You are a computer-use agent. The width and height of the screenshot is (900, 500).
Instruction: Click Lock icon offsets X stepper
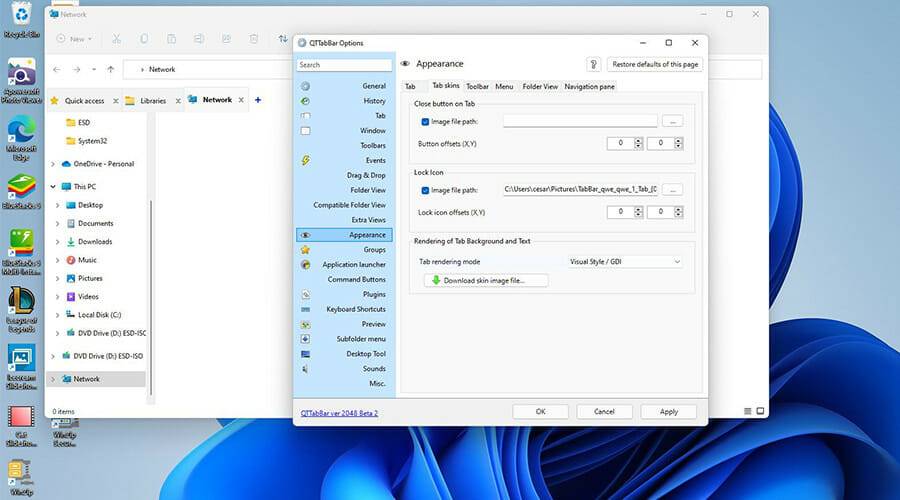point(638,212)
